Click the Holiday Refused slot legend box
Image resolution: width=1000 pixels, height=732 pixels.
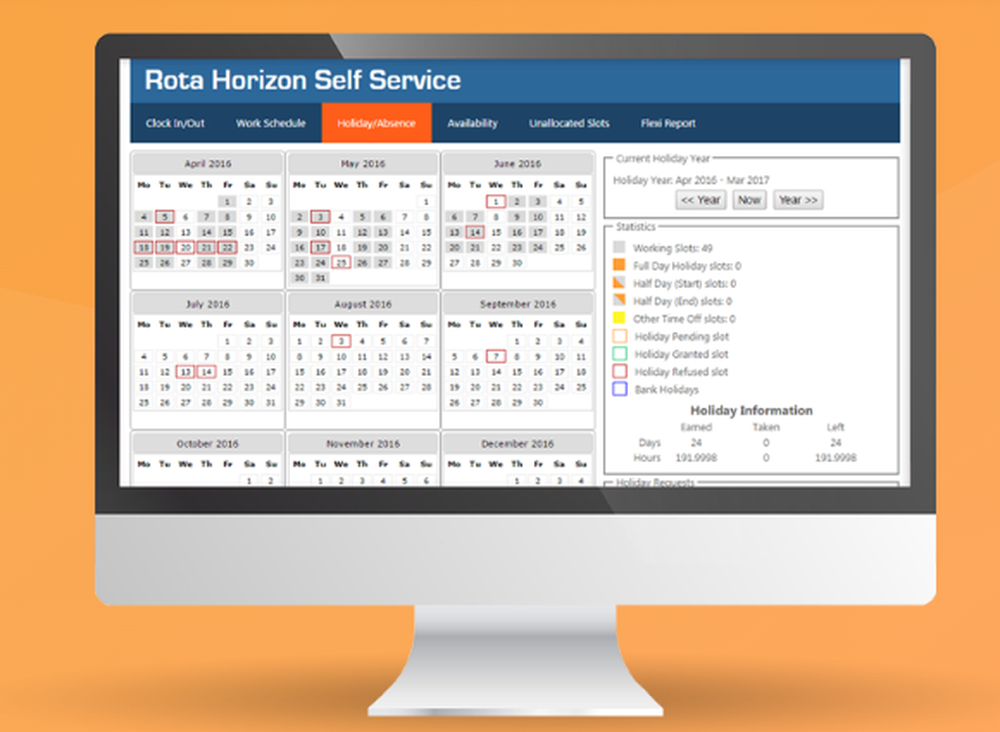coord(619,371)
